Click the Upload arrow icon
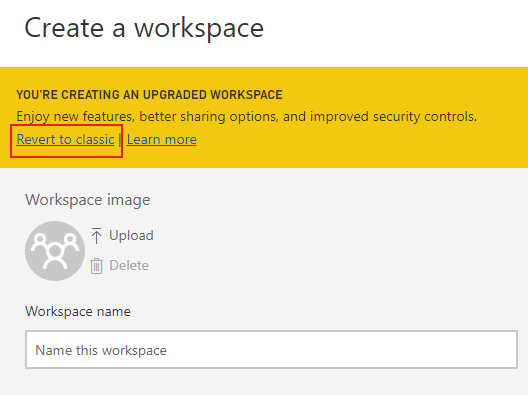 (x=96, y=235)
